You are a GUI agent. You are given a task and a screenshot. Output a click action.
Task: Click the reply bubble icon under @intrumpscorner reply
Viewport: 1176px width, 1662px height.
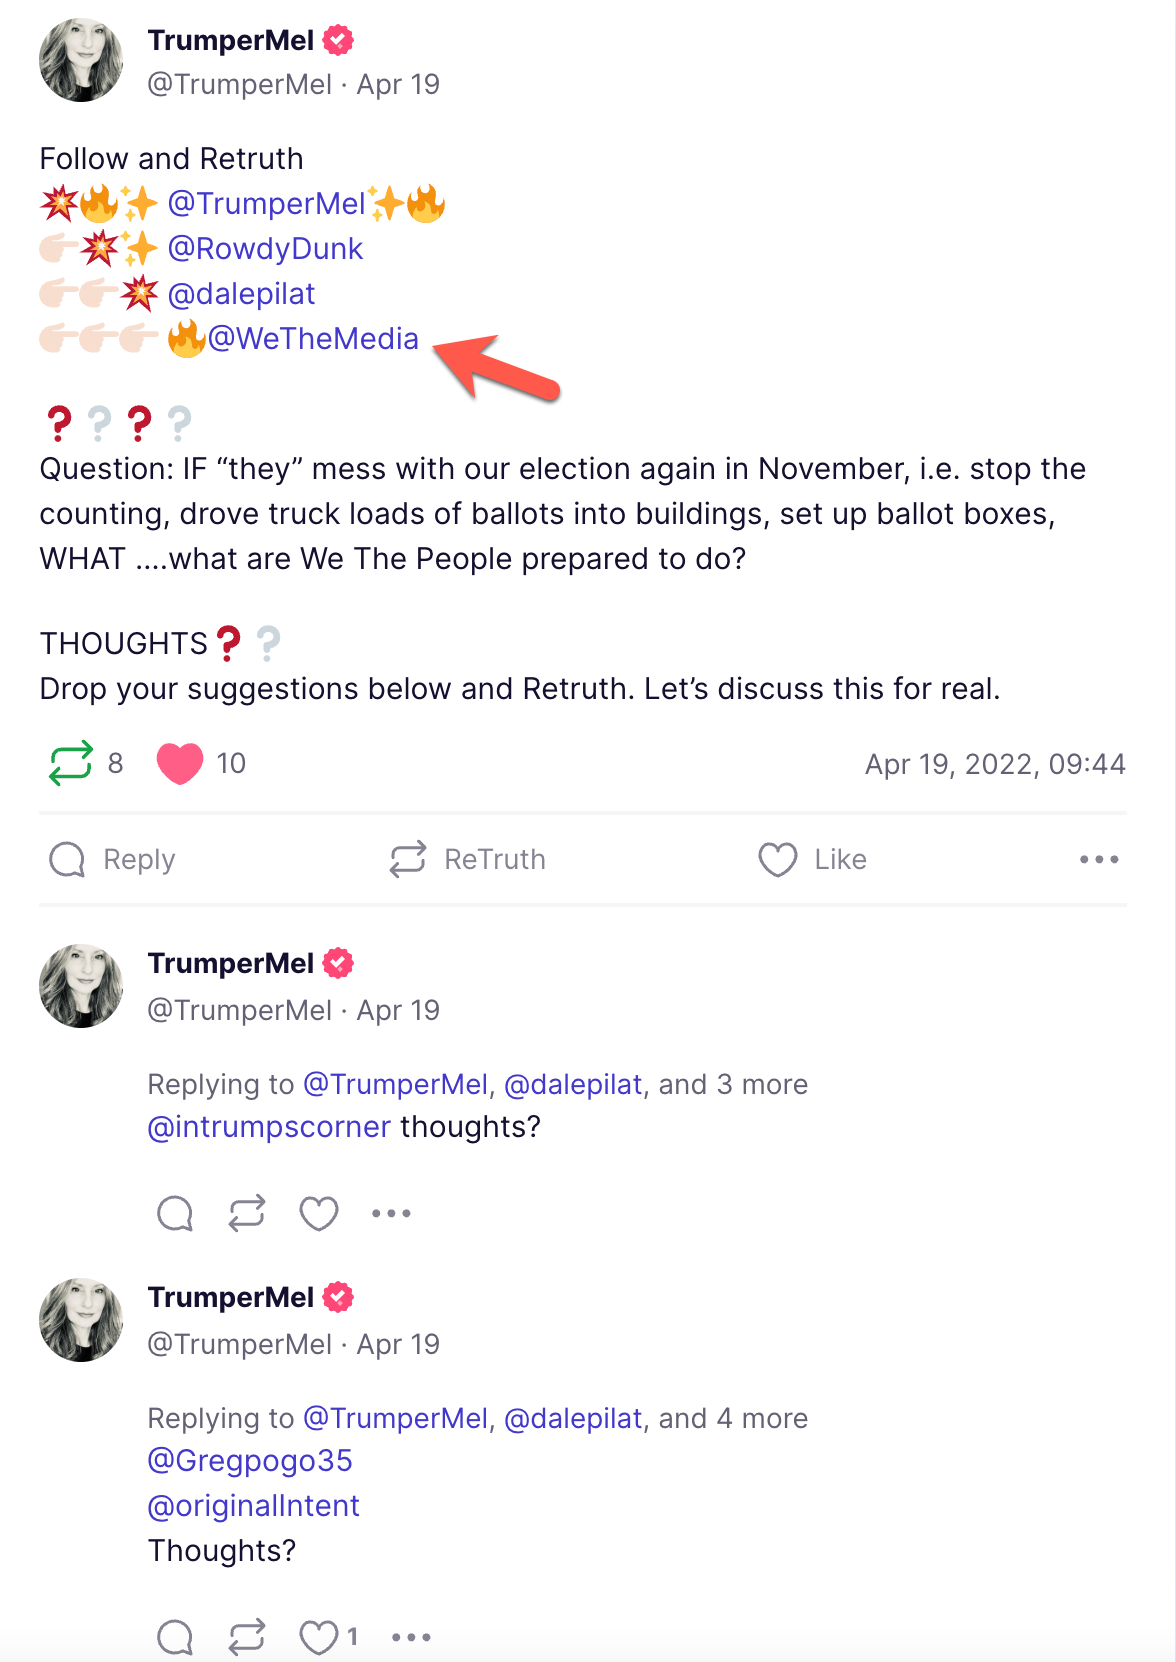(175, 1213)
